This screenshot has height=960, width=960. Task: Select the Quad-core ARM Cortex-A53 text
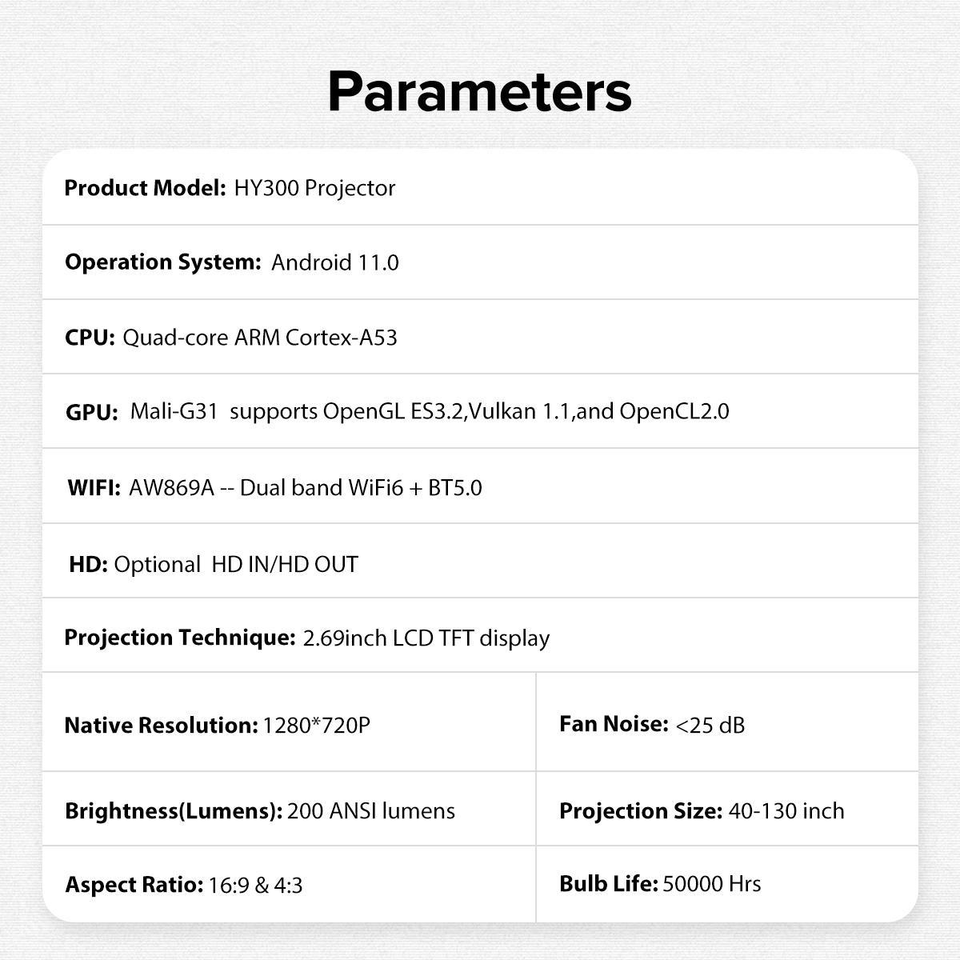tap(260, 337)
